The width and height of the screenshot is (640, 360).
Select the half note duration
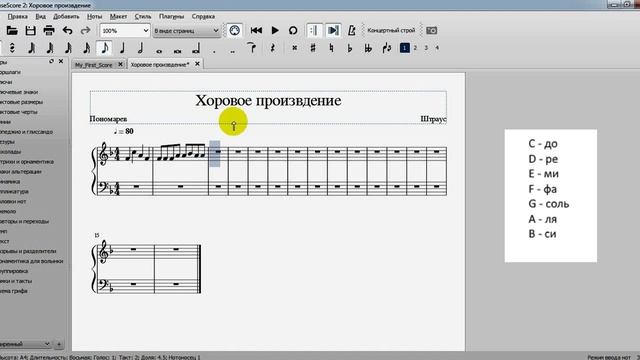coord(140,48)
